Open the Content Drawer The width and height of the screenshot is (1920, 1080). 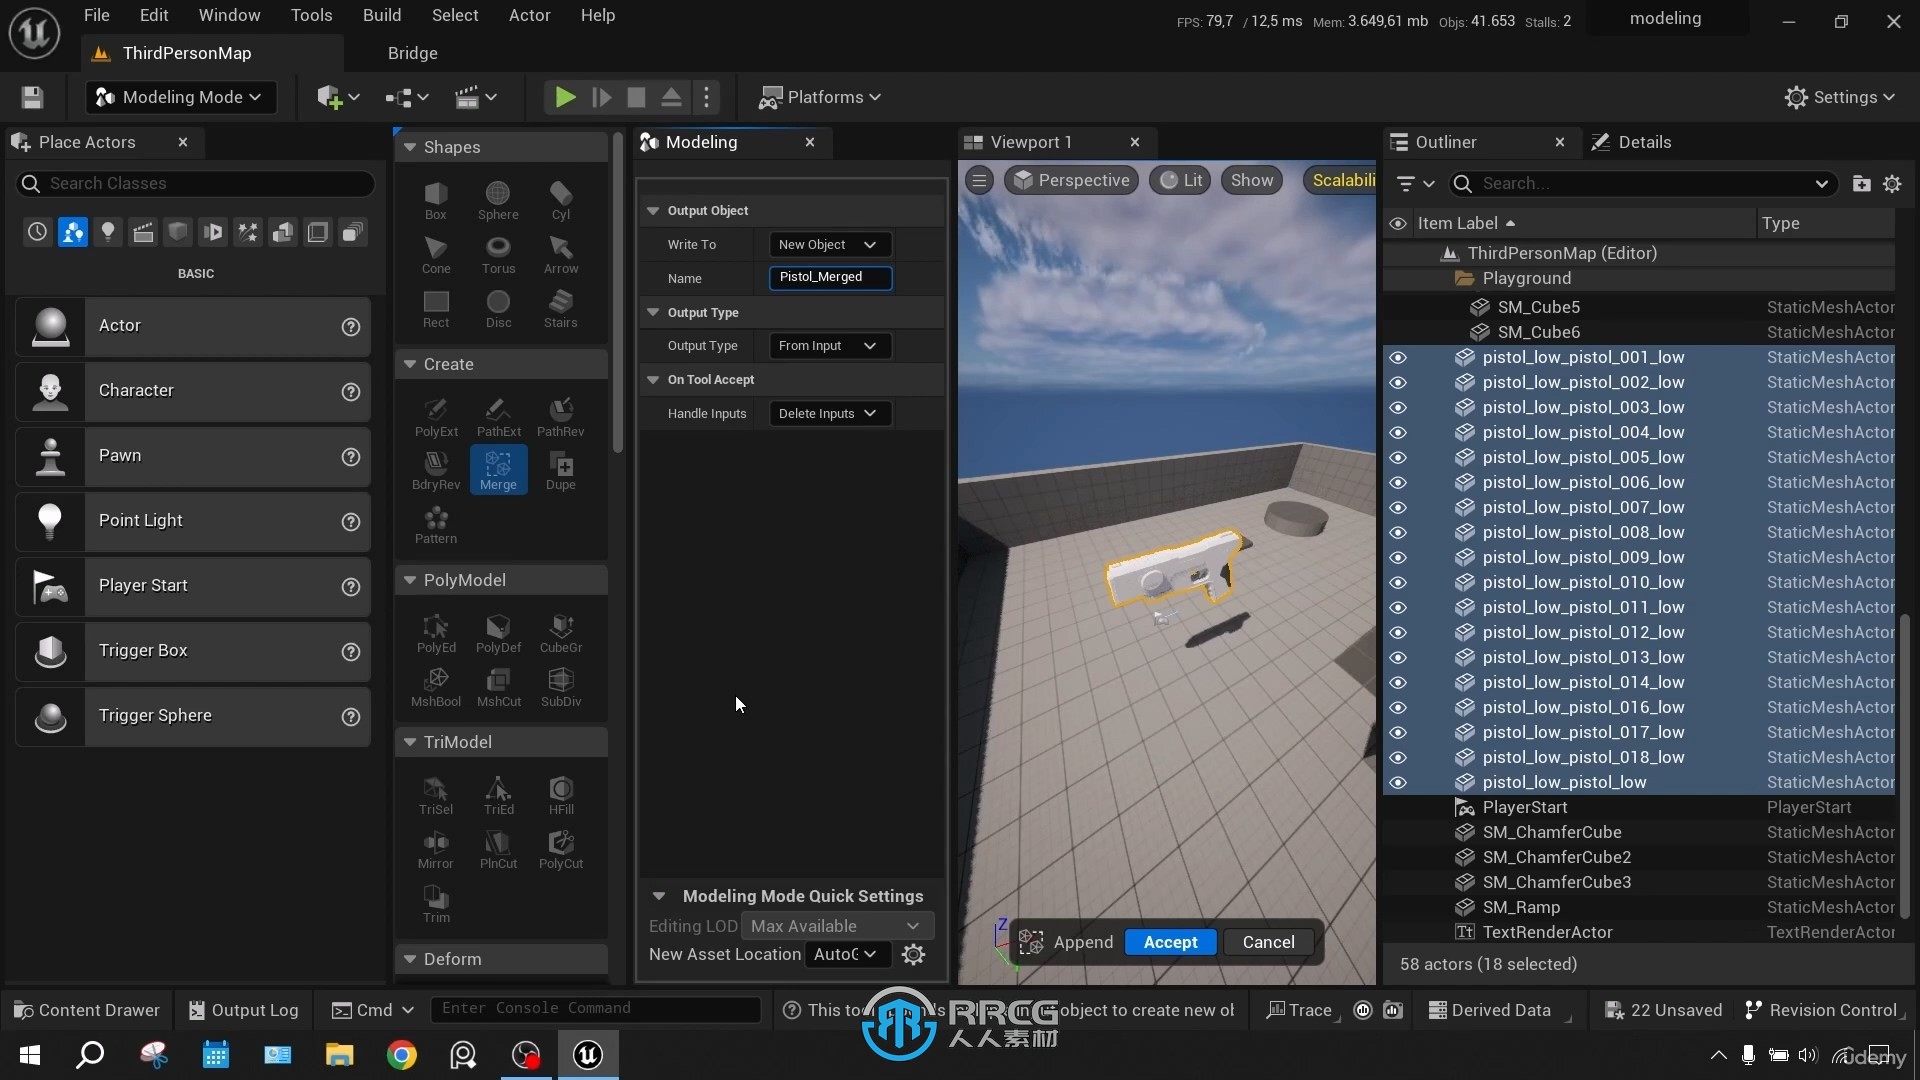[x=88, y=1010]
